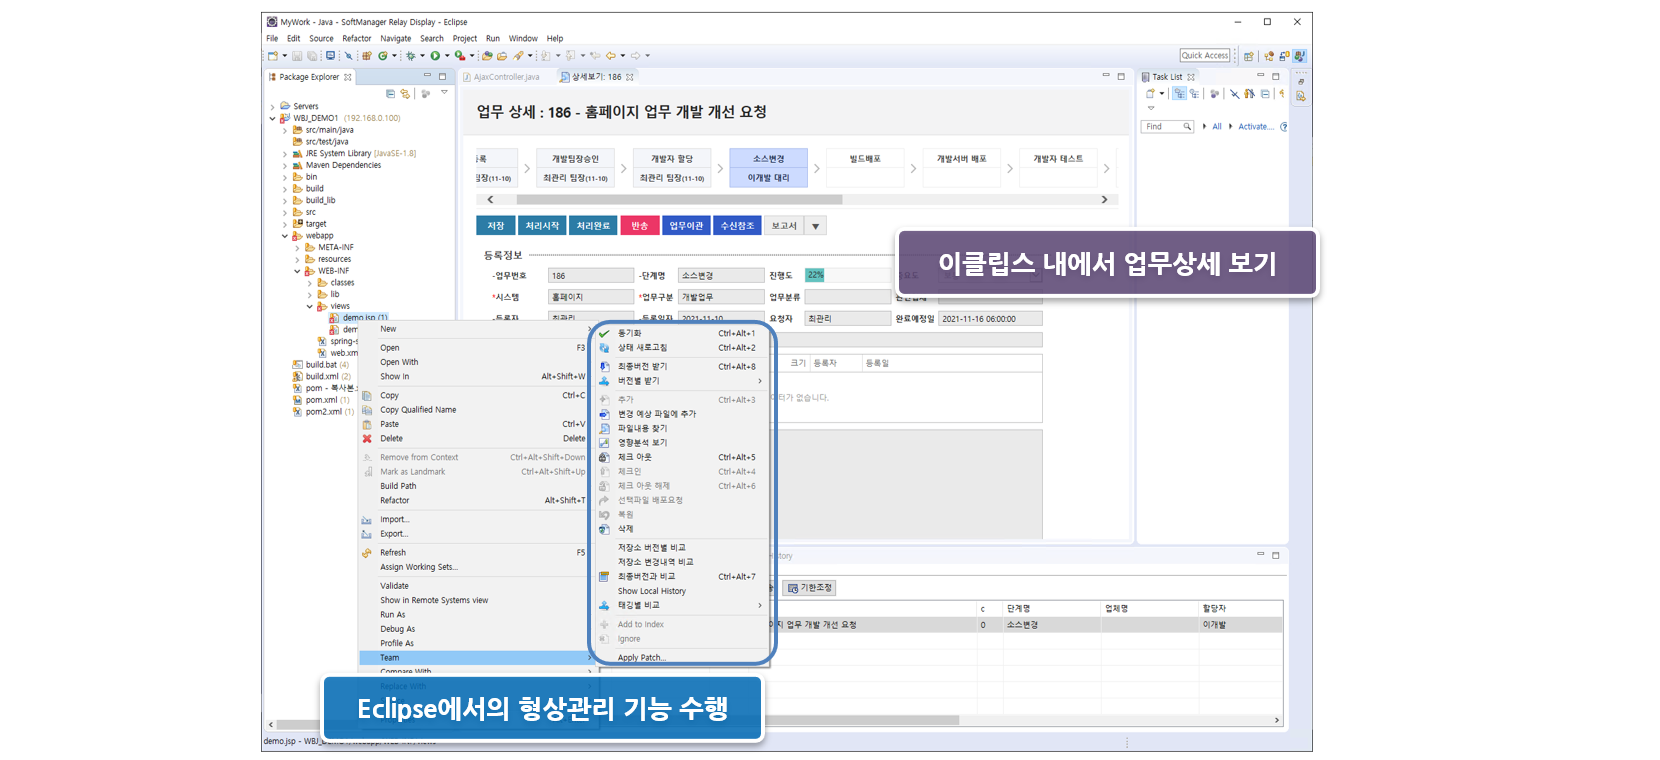Click the Run (green play) toolbar icon
This screenshot has width=1660, height=760.
pos(435,56)
